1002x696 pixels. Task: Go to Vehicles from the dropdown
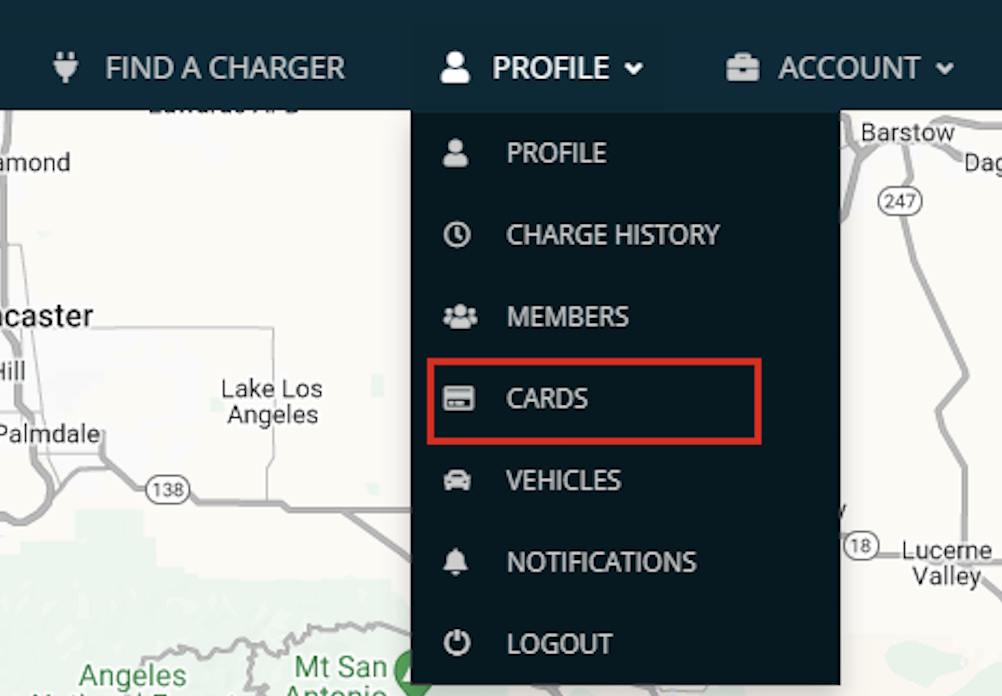pos(563,481)
